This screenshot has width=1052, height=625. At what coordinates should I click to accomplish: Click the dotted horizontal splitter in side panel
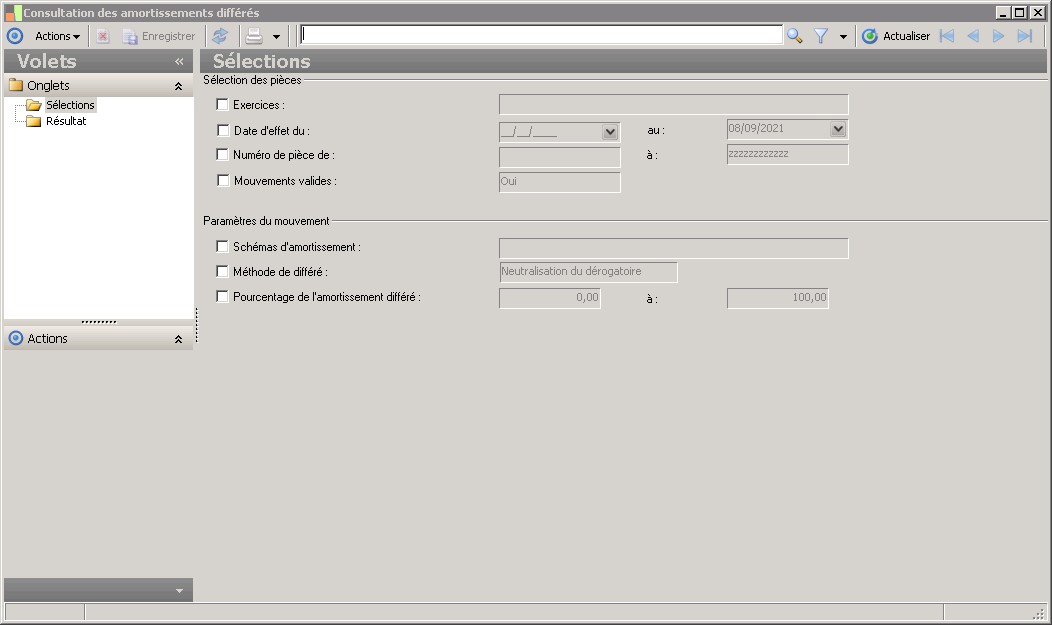(99, 322)
